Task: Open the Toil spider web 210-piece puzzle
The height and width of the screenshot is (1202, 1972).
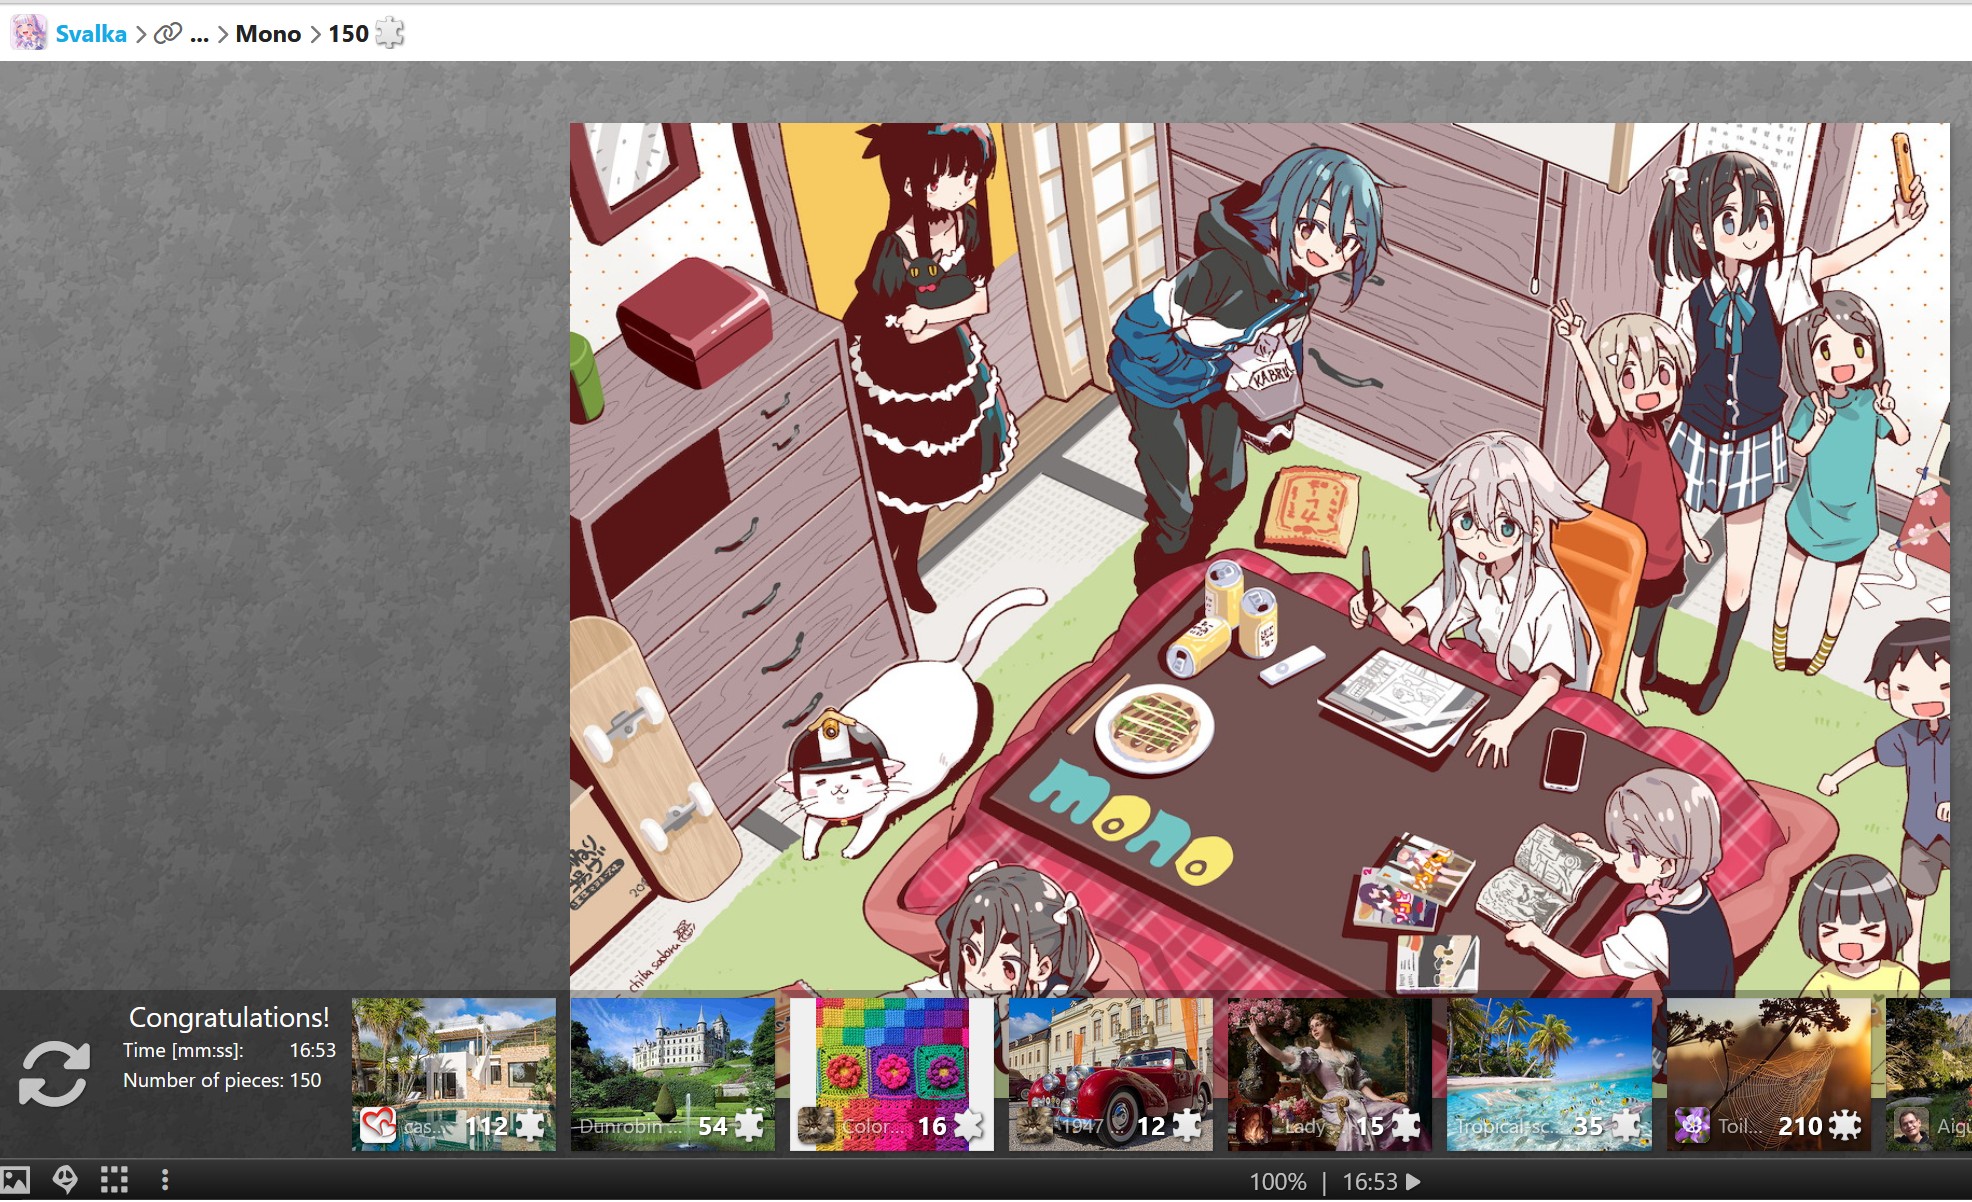Action: point(1768,1074)
